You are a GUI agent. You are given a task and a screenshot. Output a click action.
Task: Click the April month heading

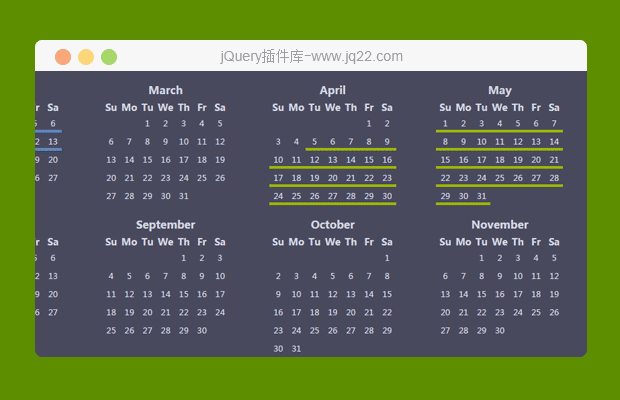click(333, 91)
